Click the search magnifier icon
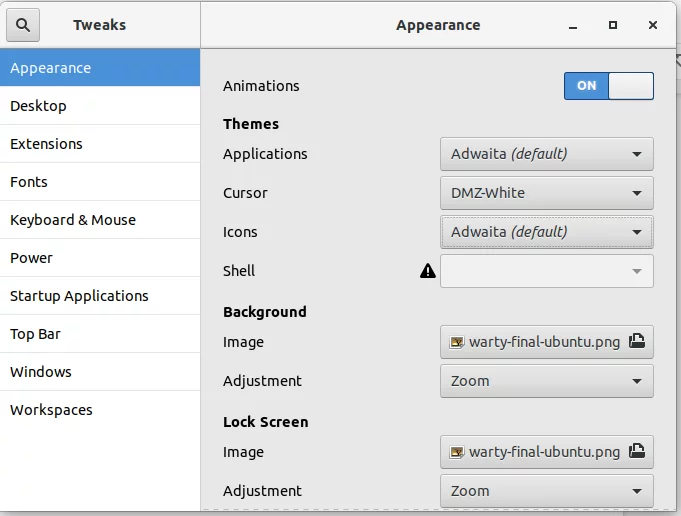 click(23, 25)
